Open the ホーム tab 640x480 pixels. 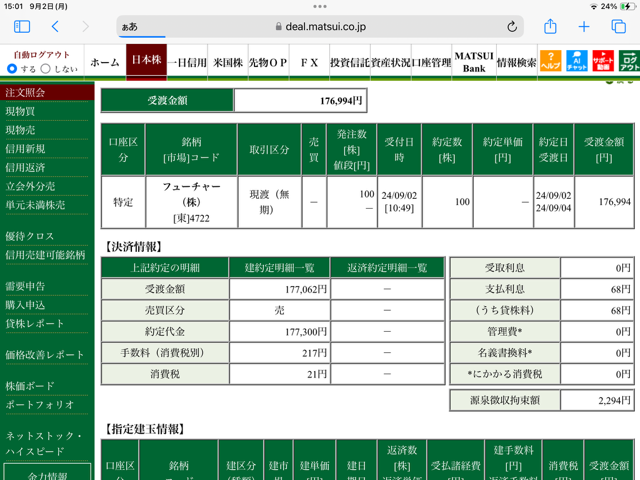pyautogui.click(x=105, y=62)
